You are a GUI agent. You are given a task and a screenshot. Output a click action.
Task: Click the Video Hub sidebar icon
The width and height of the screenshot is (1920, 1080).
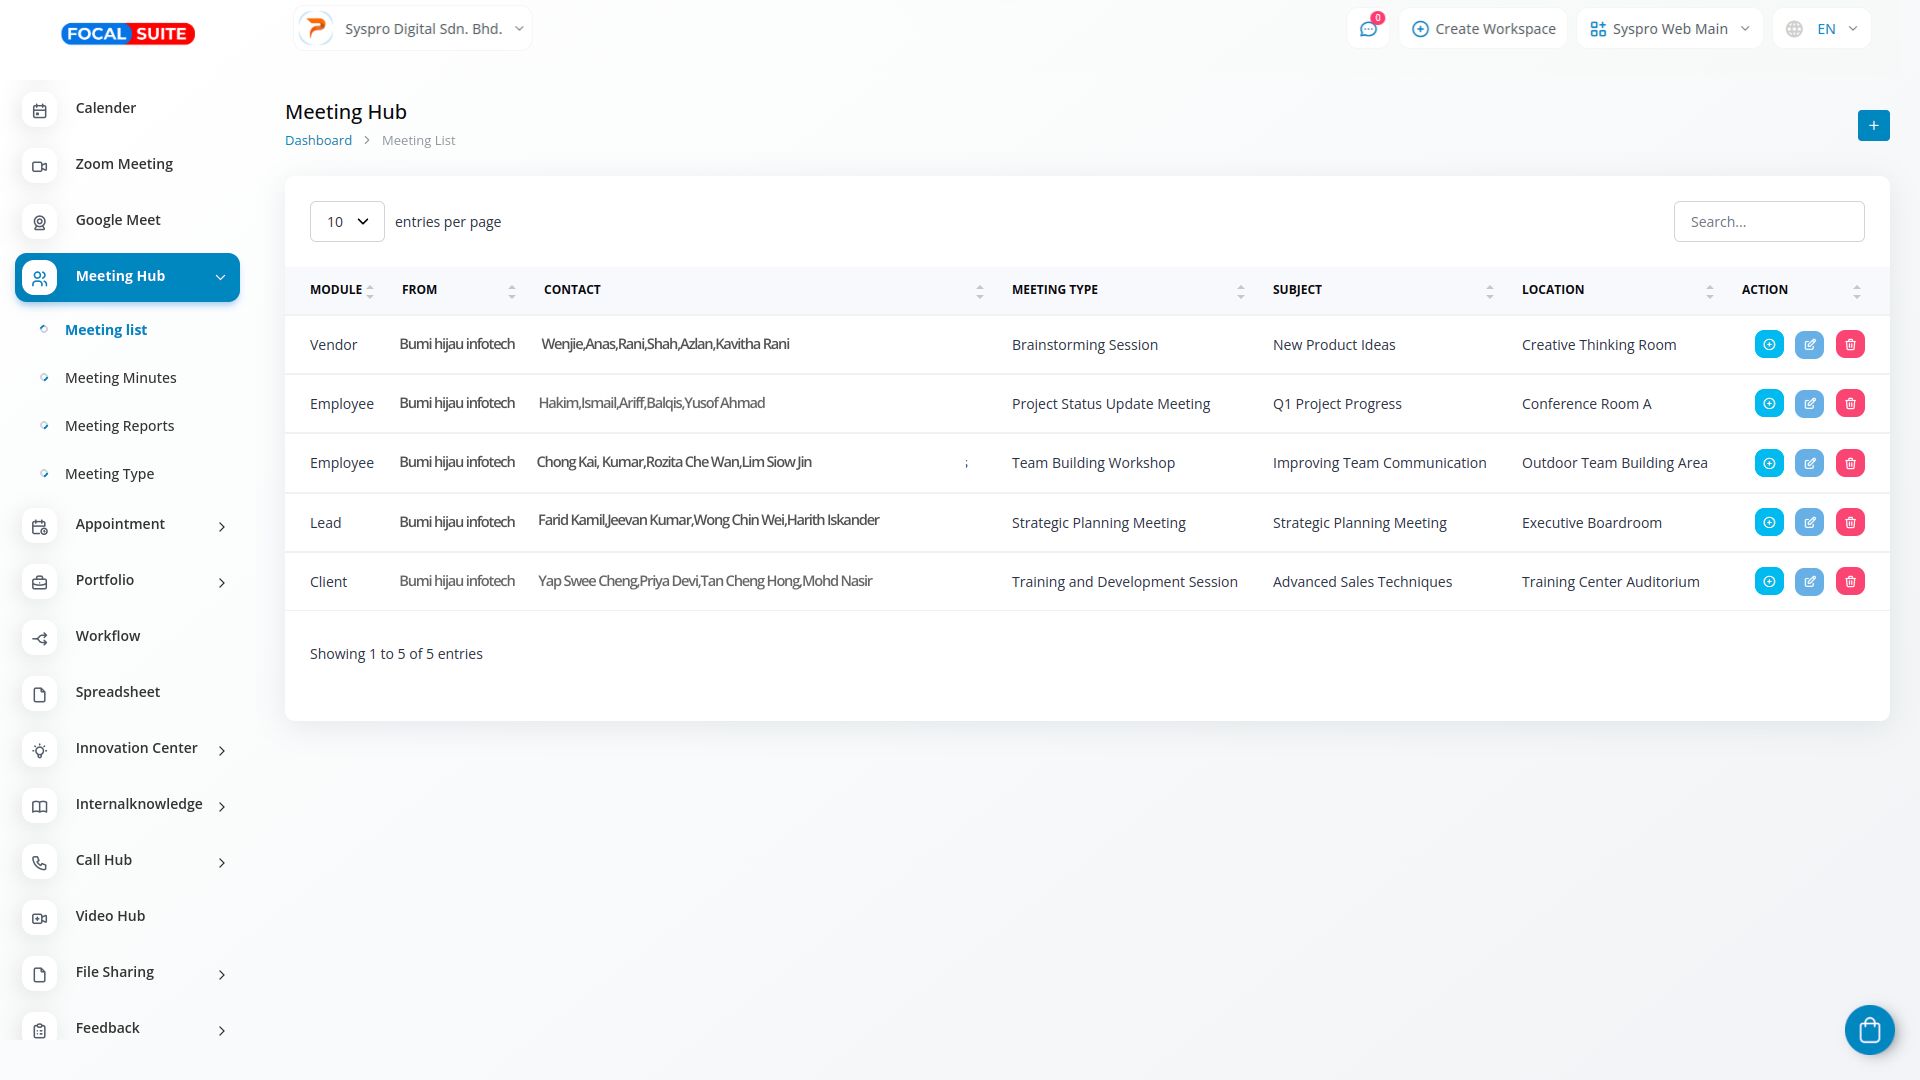40,917
